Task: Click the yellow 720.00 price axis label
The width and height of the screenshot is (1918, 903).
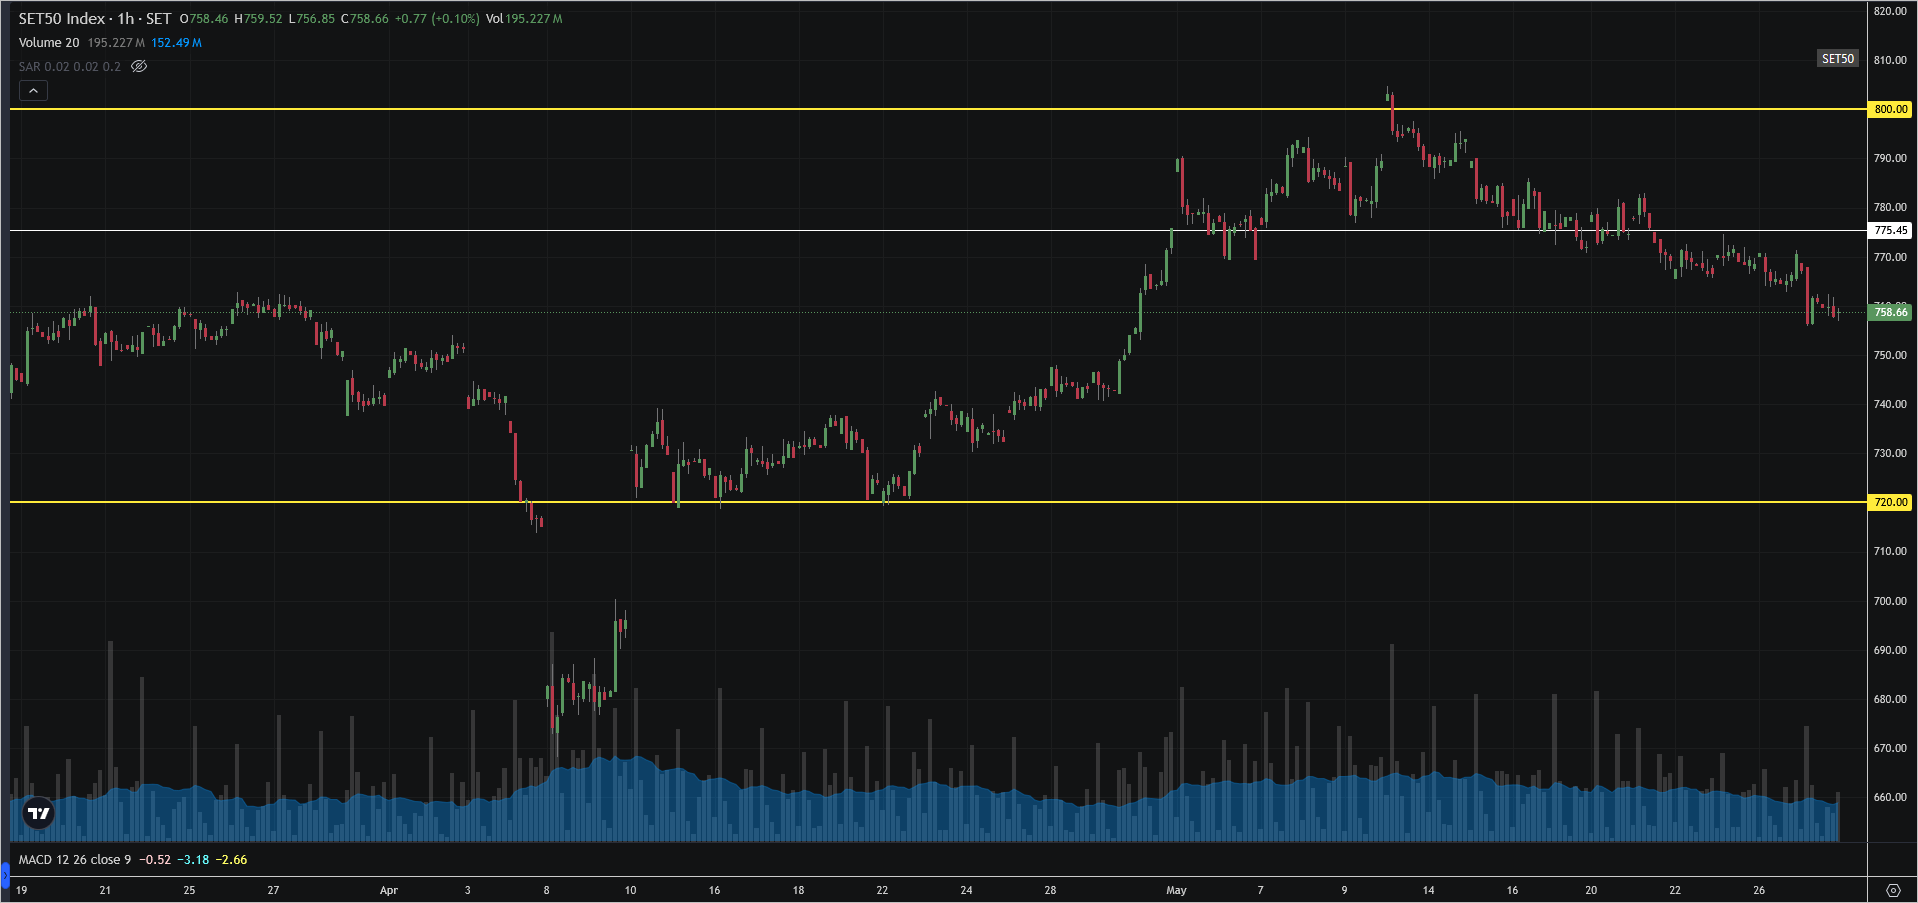Action: [1890, 502]
